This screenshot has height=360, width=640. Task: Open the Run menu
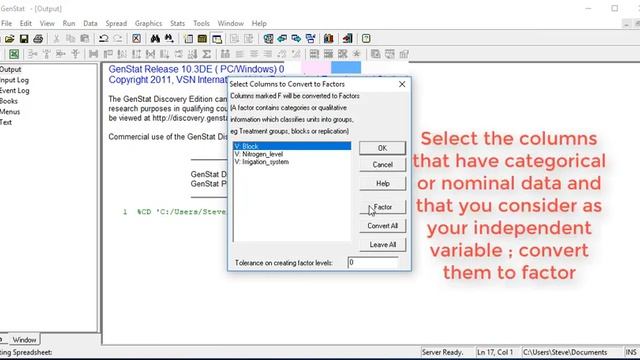(69, 23)
